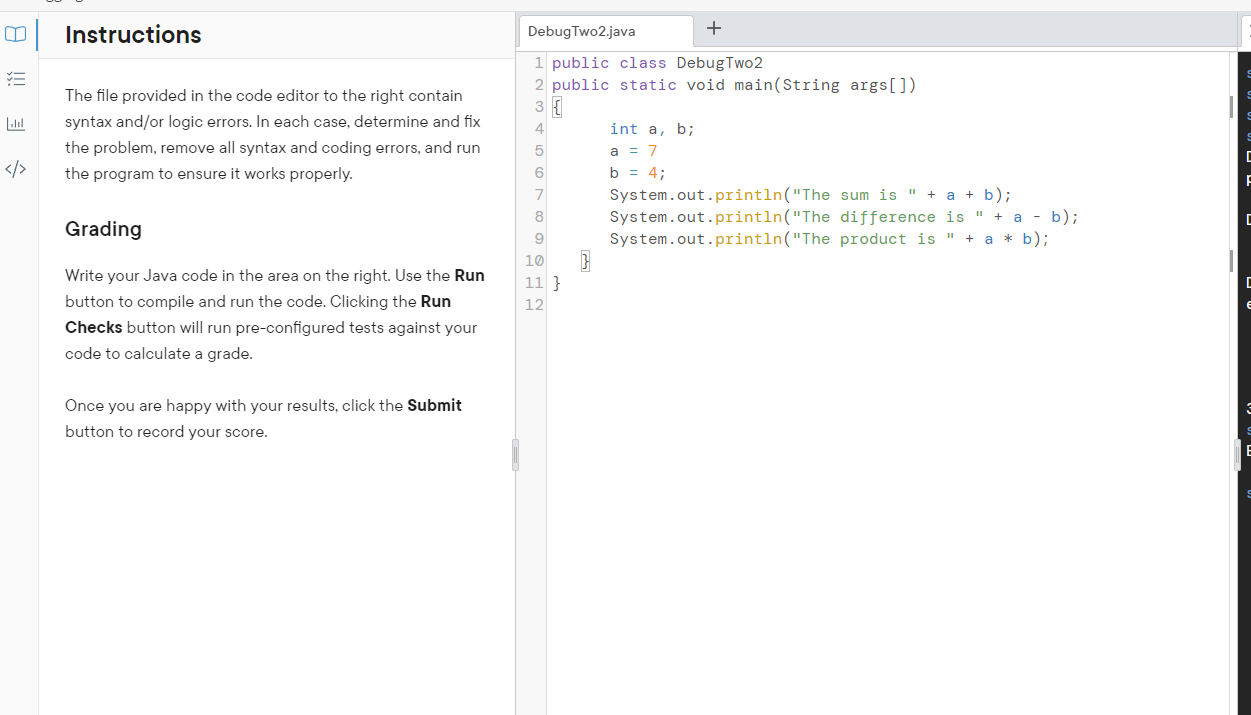1251x715 pixels.
Task: Click the 'The sum is' println line
Action: 810,195
